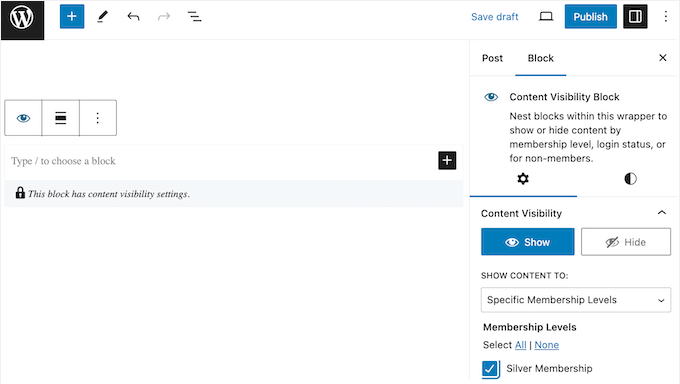Open the Specific Membership Levels dropdown

pos(575,300)
